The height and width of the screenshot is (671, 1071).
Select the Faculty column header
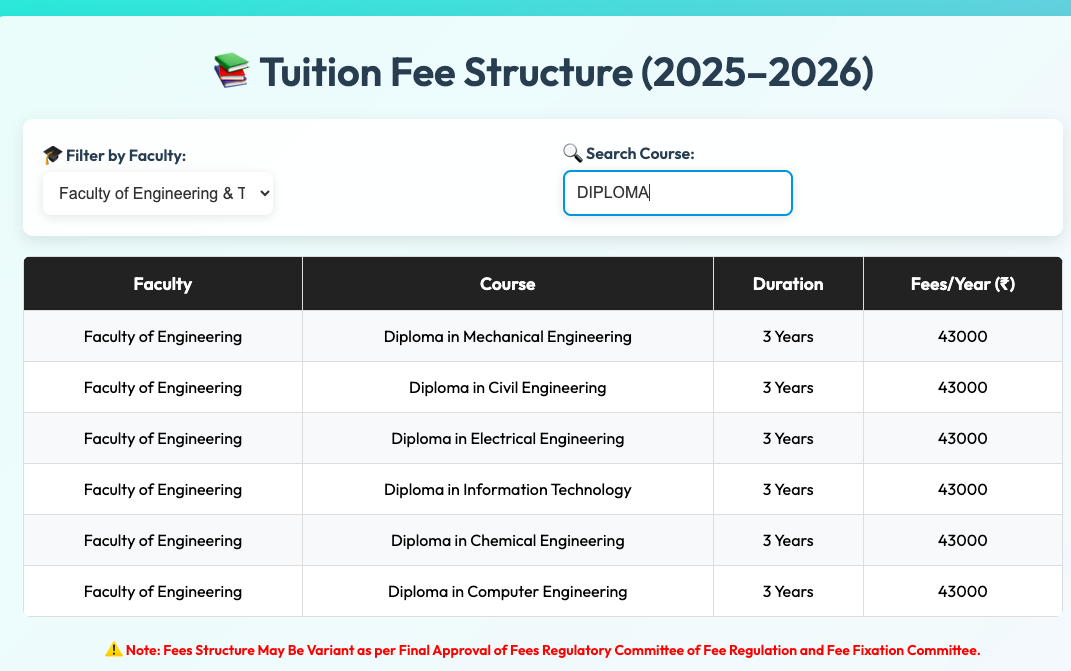click(163, 284)
